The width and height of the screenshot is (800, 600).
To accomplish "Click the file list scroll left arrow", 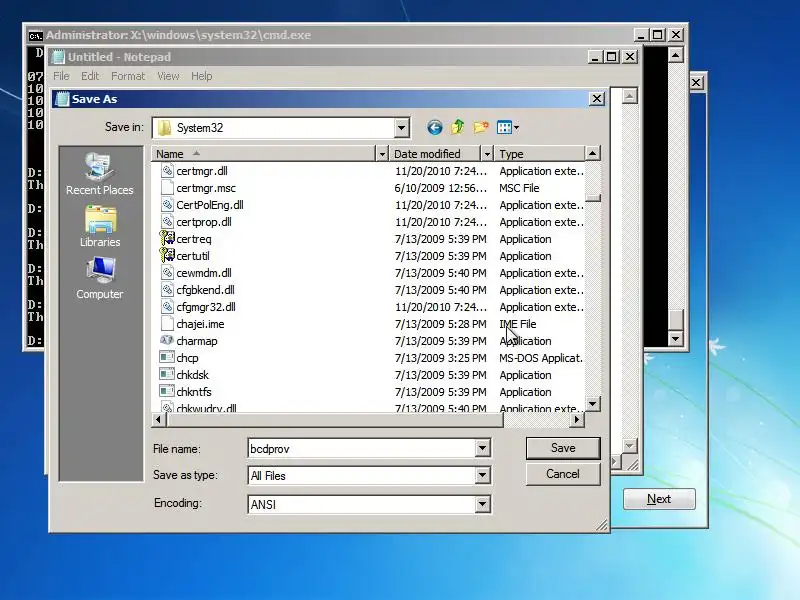I will [159, 419].
